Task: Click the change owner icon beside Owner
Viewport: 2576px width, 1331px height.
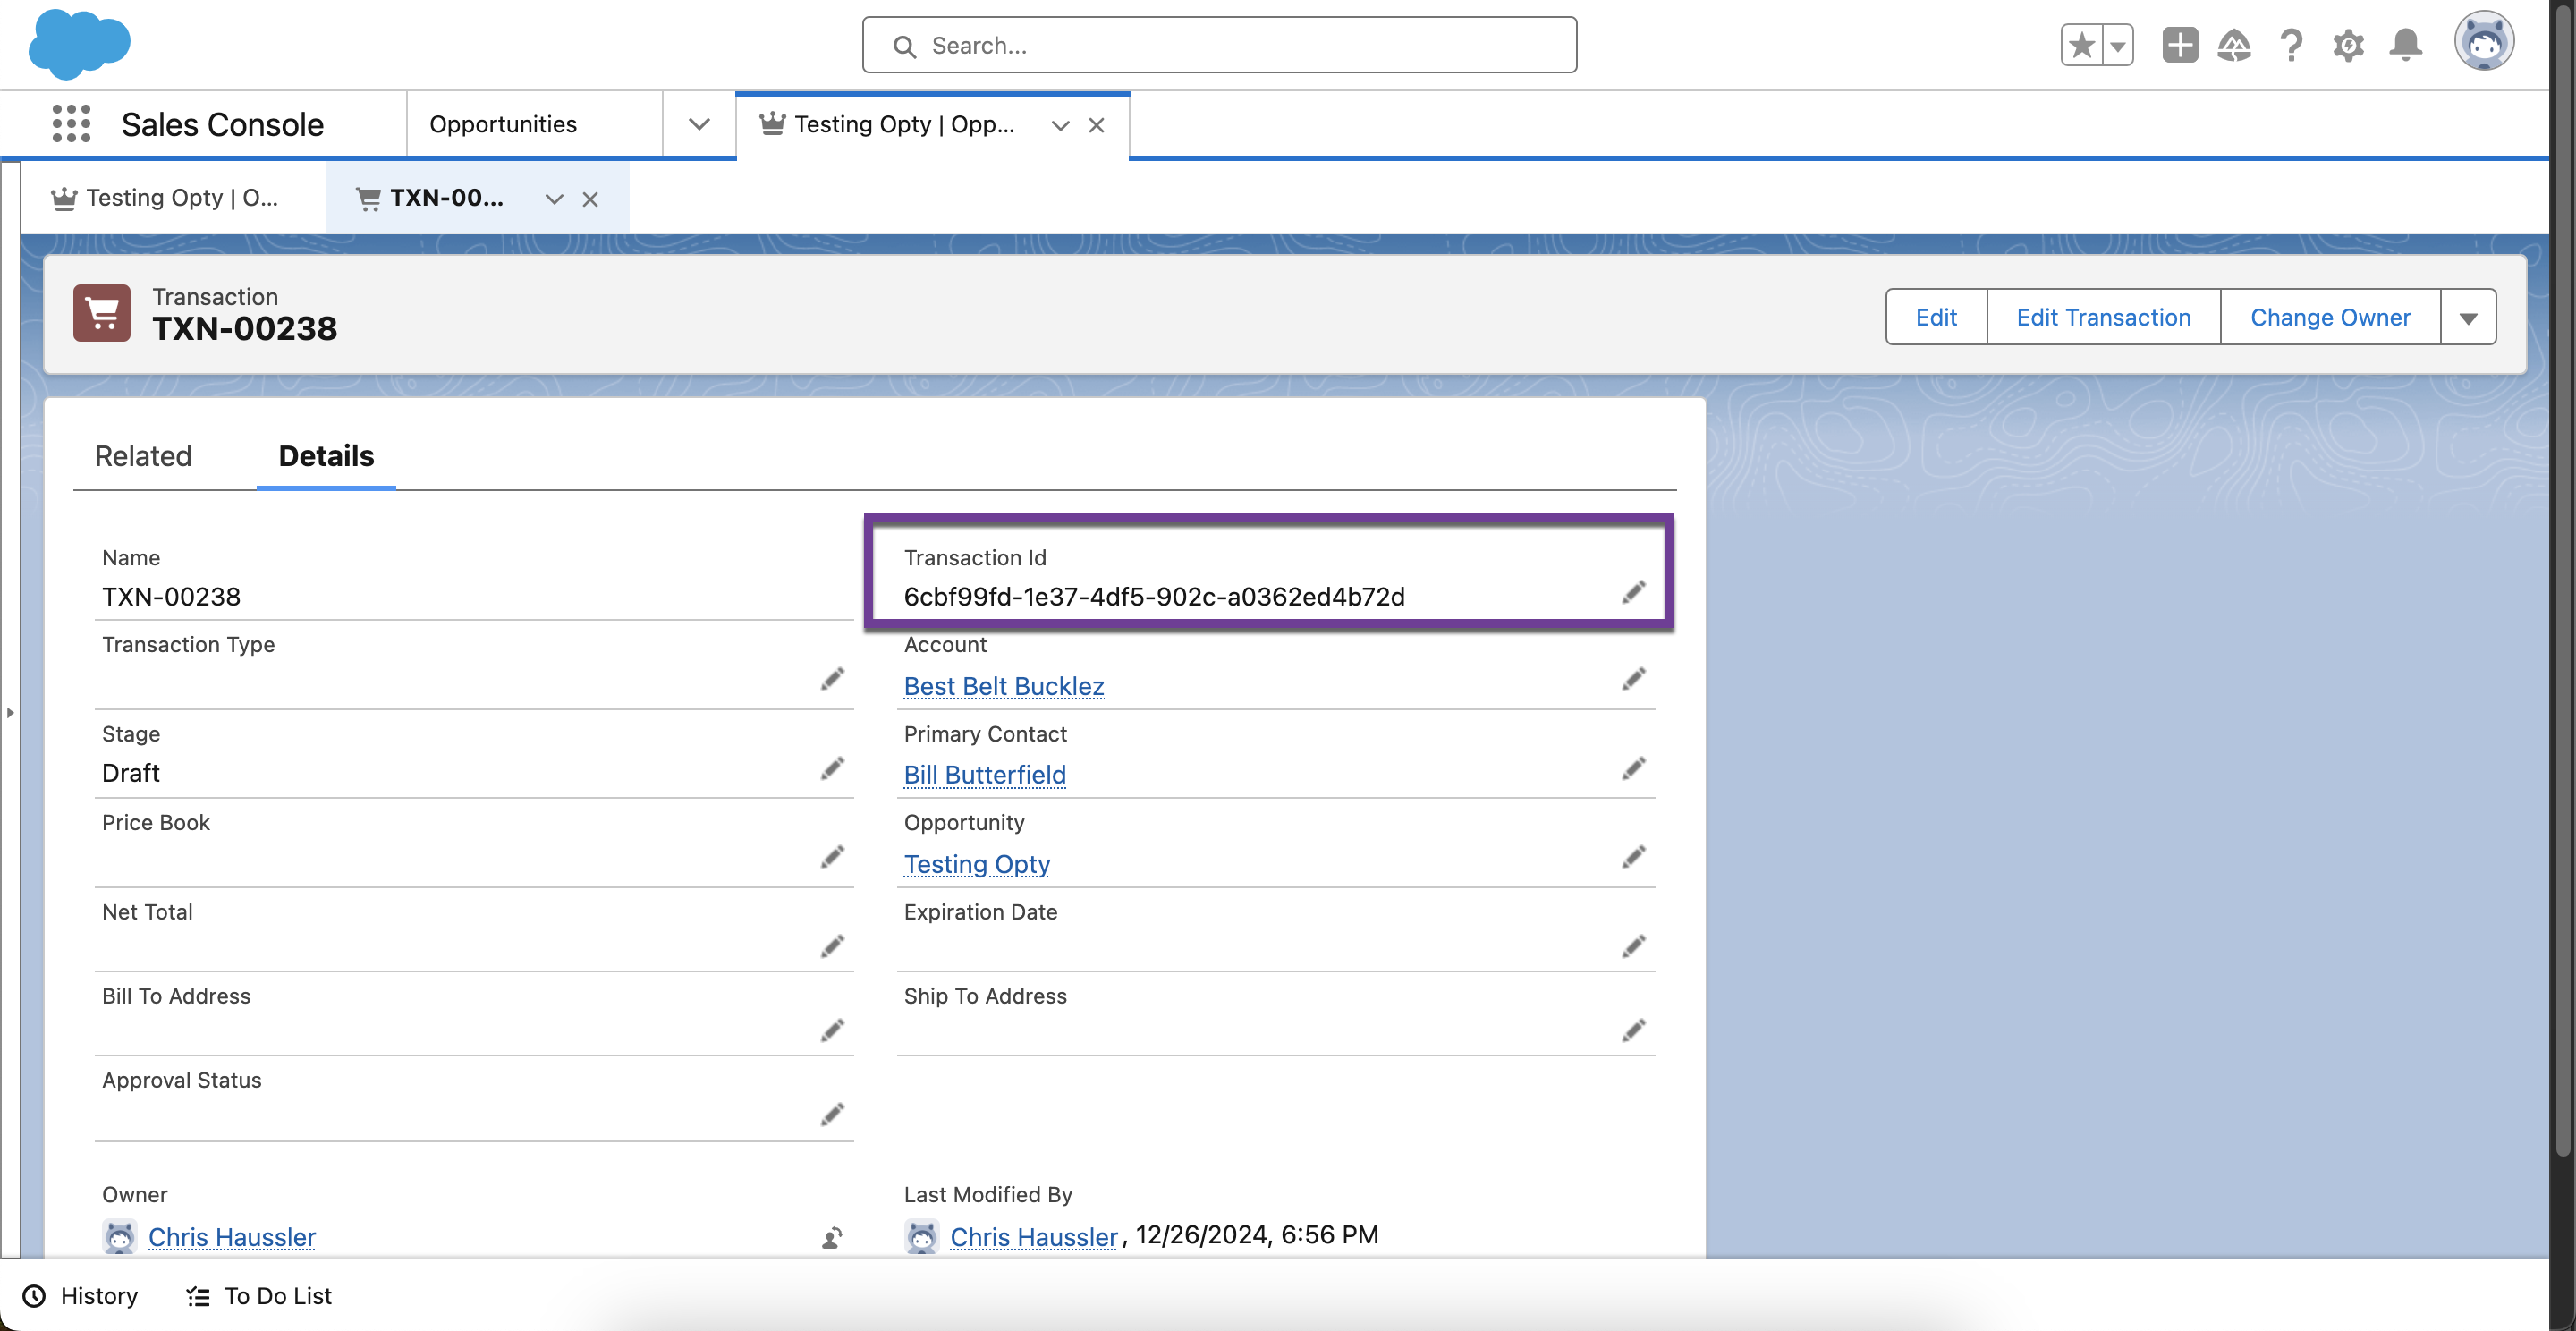Action: (832, 1238)
